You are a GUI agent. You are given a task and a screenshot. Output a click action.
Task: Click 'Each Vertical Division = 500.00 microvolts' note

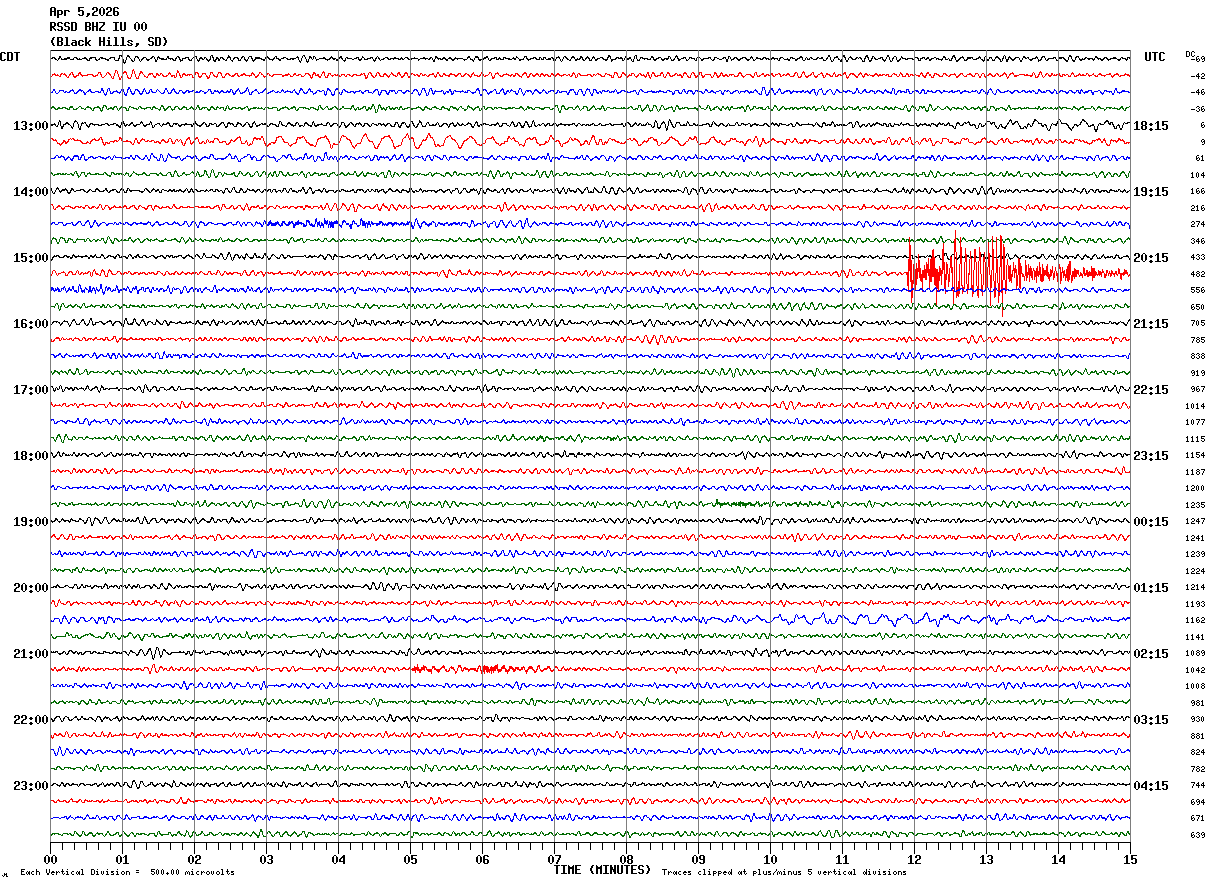pos(127,873)
